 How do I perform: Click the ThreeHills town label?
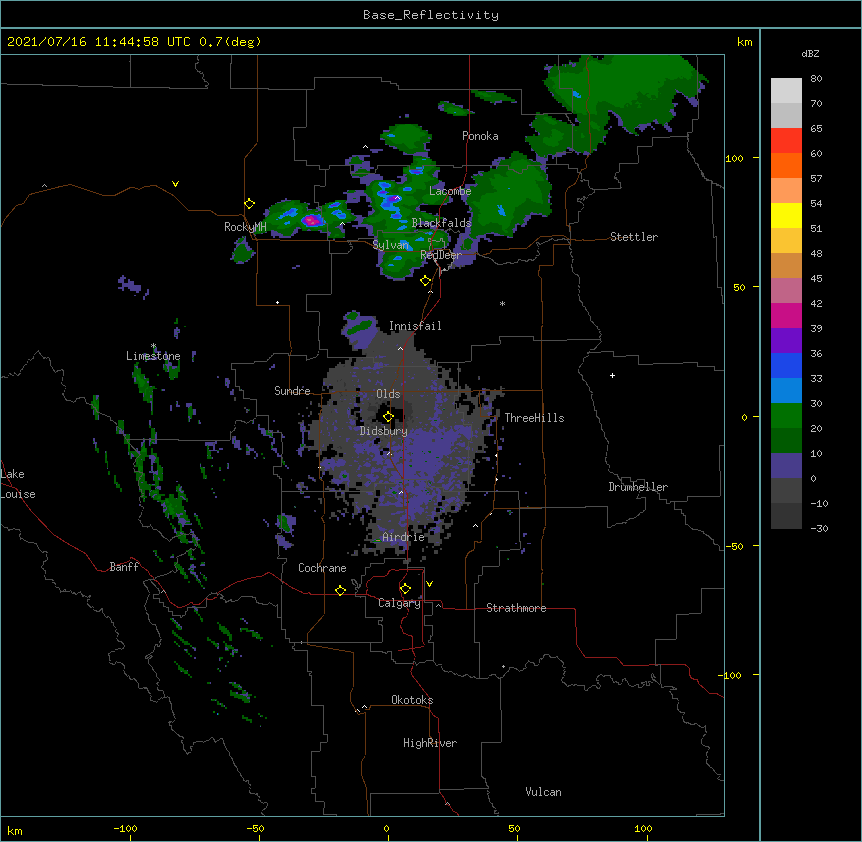(x=534, y=418)
